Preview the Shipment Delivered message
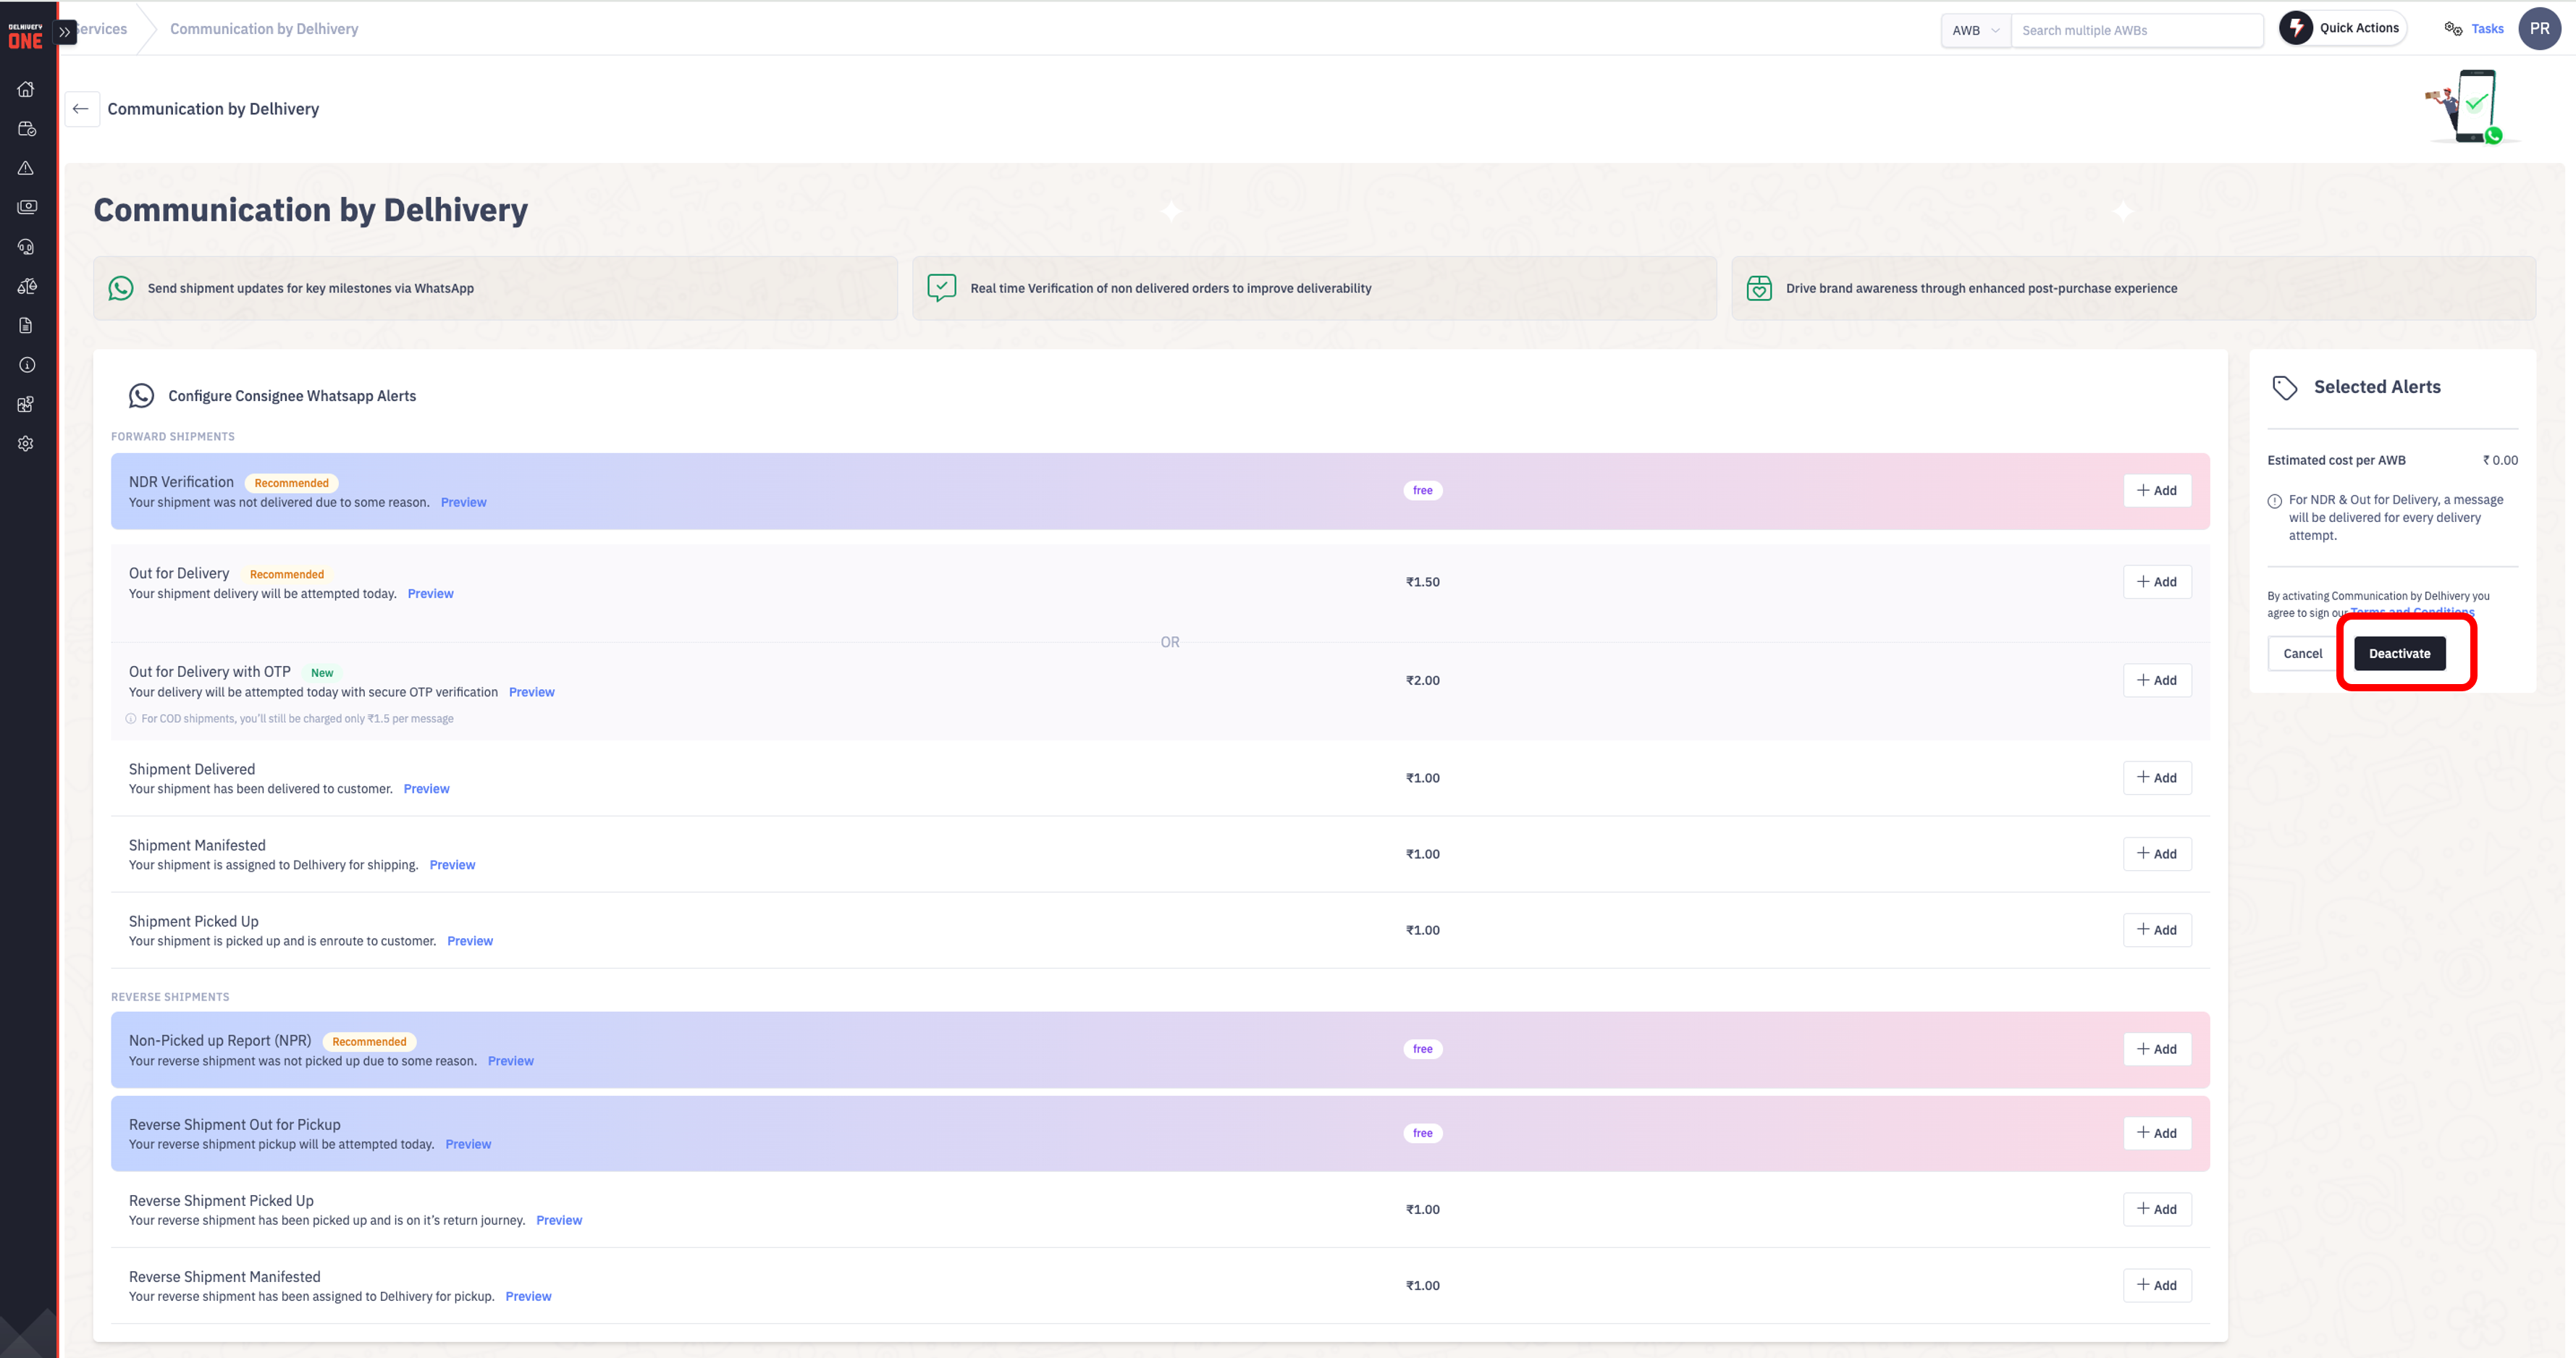 click(x=426, y=789)
